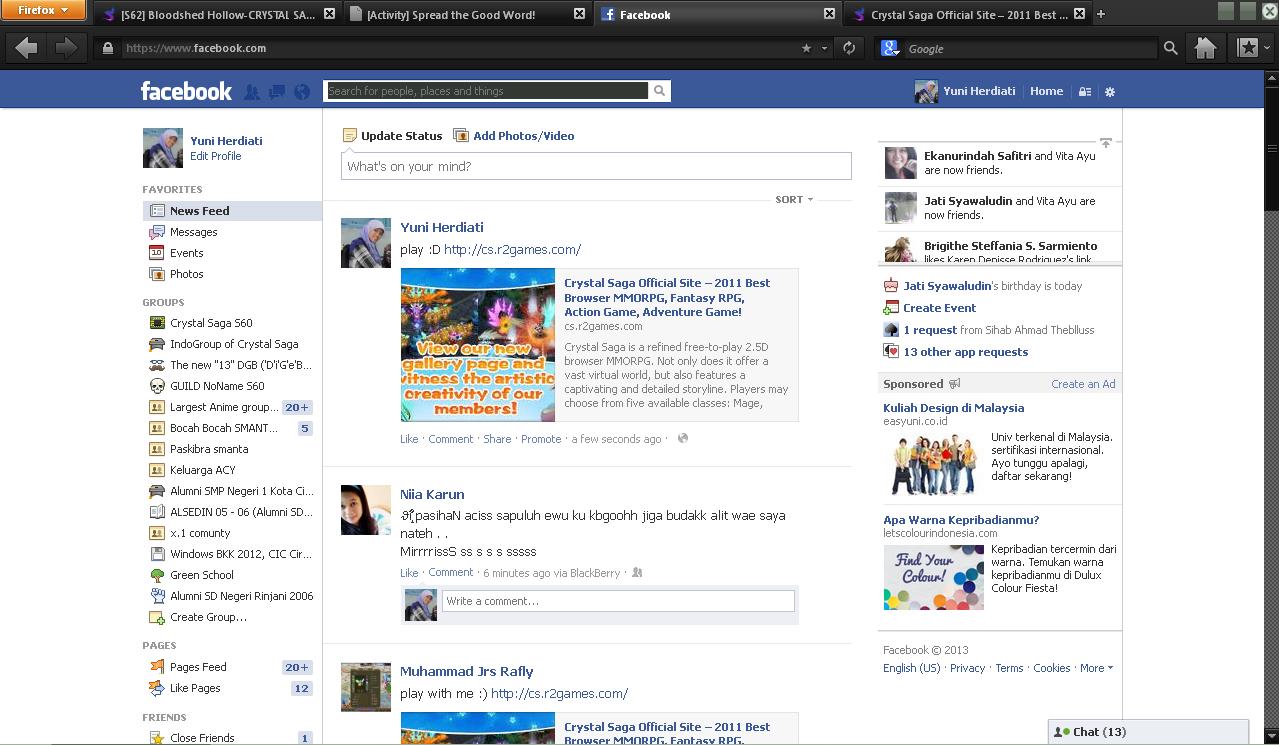Click the account settings gear icon
Screen dimensions: 1279x745
pyautogui.click(x=1109, y=92)
